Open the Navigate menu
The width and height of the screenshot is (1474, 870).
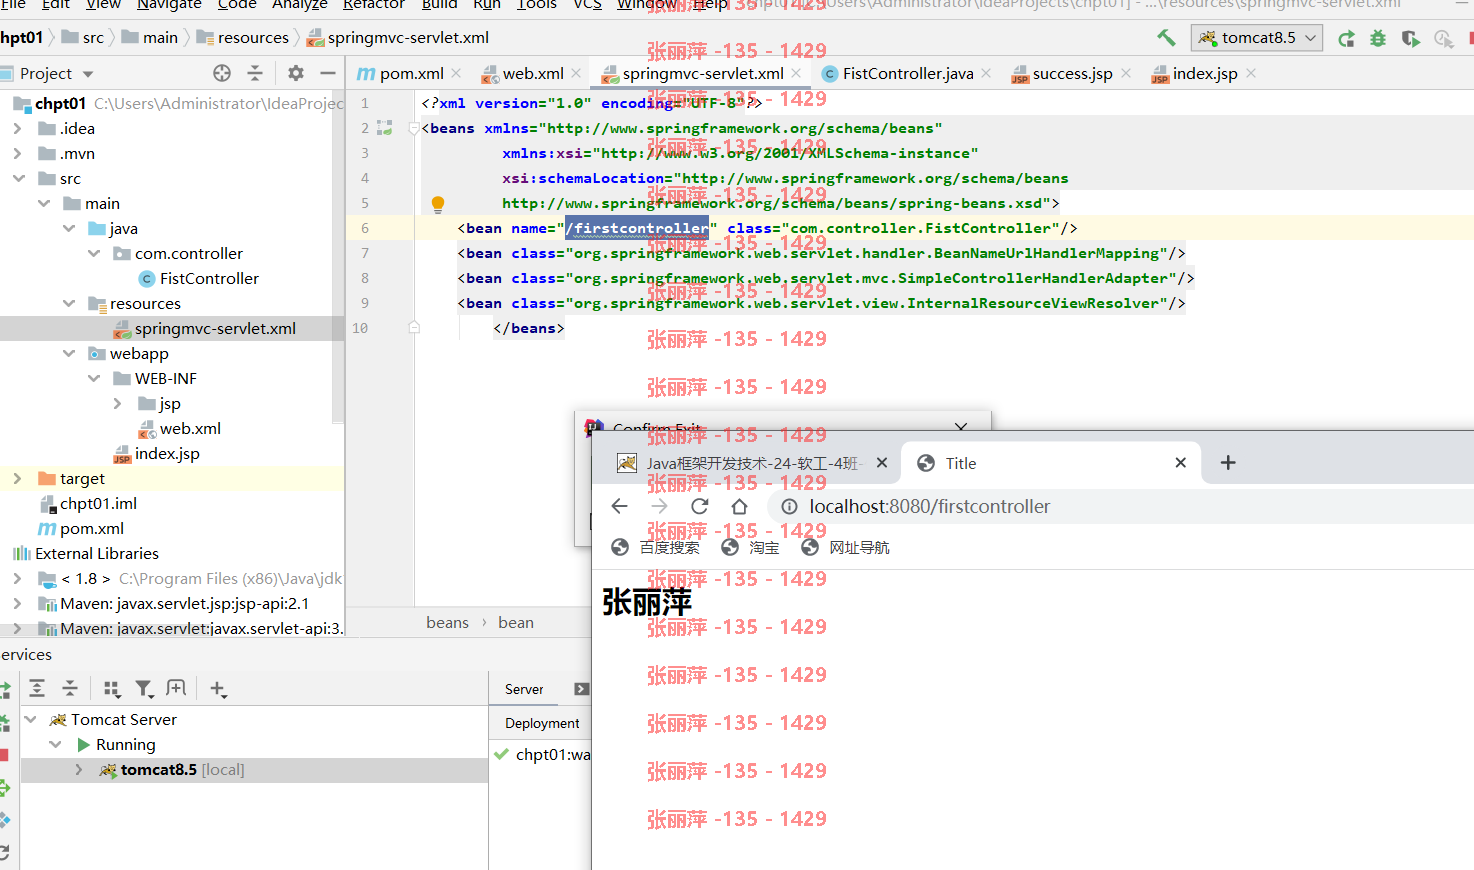[x=169, y=5]
